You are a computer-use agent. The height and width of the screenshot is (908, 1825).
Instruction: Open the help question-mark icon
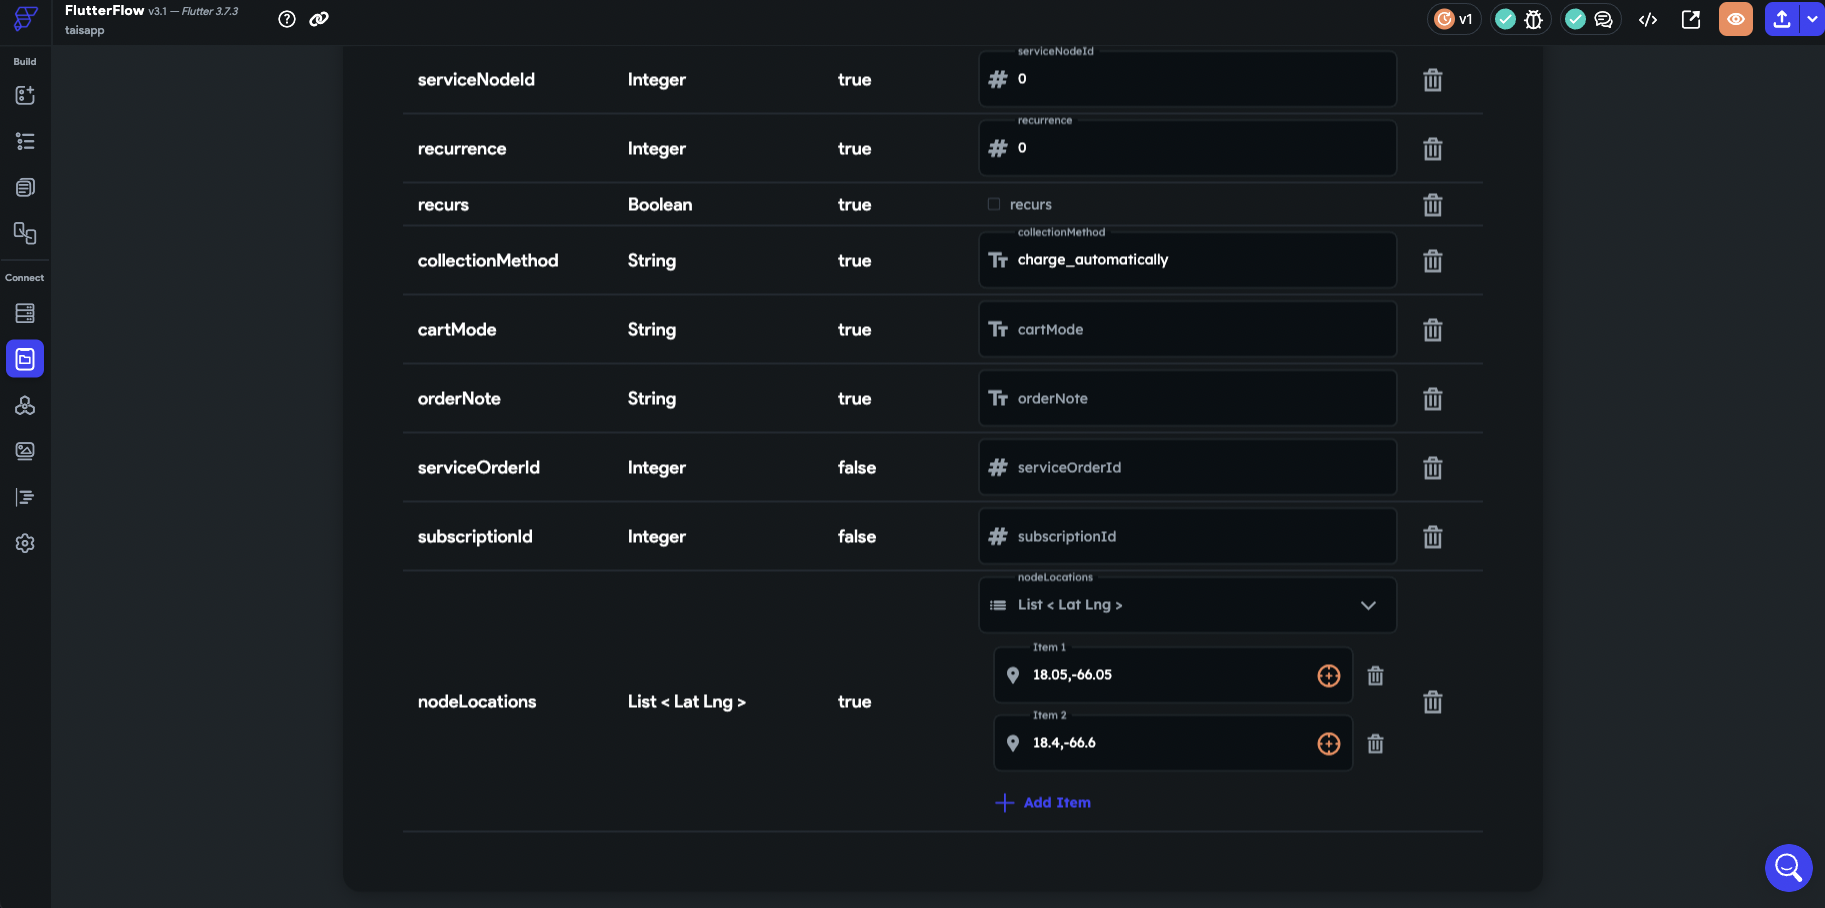287,19
